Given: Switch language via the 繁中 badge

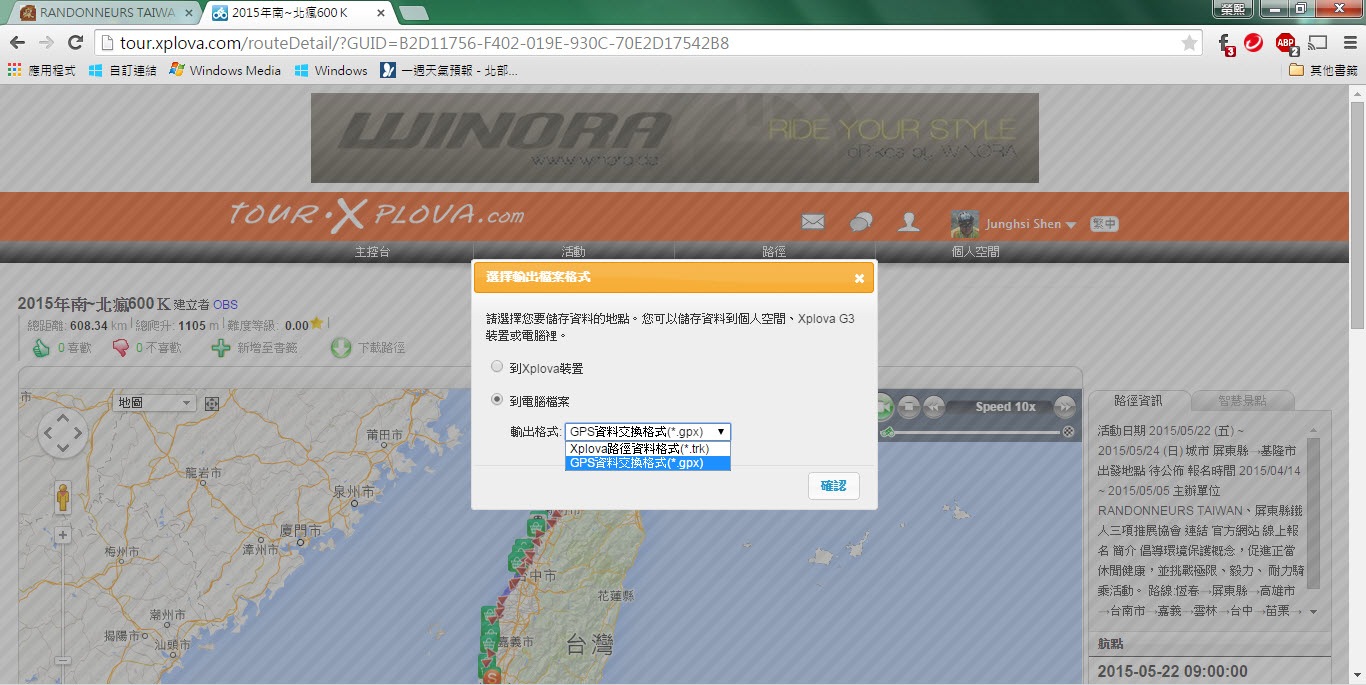Looking at the screenshot, I should point(1104,224).
